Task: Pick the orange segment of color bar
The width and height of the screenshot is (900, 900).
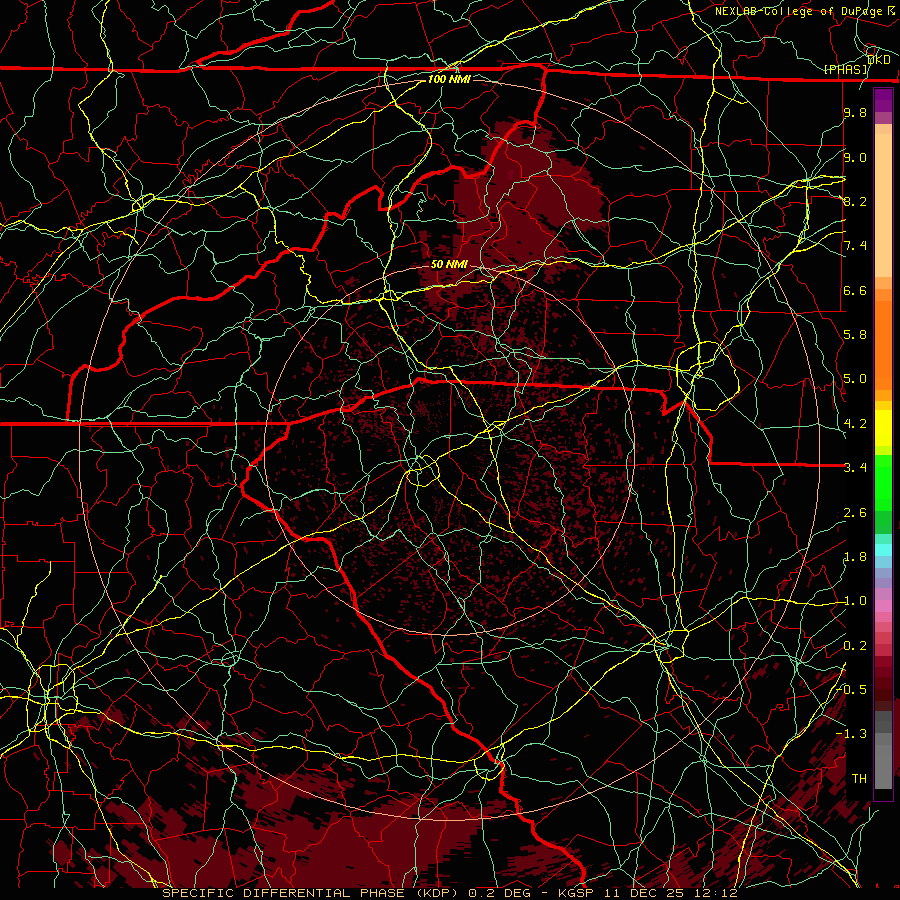Action: (x=883, y=344)
